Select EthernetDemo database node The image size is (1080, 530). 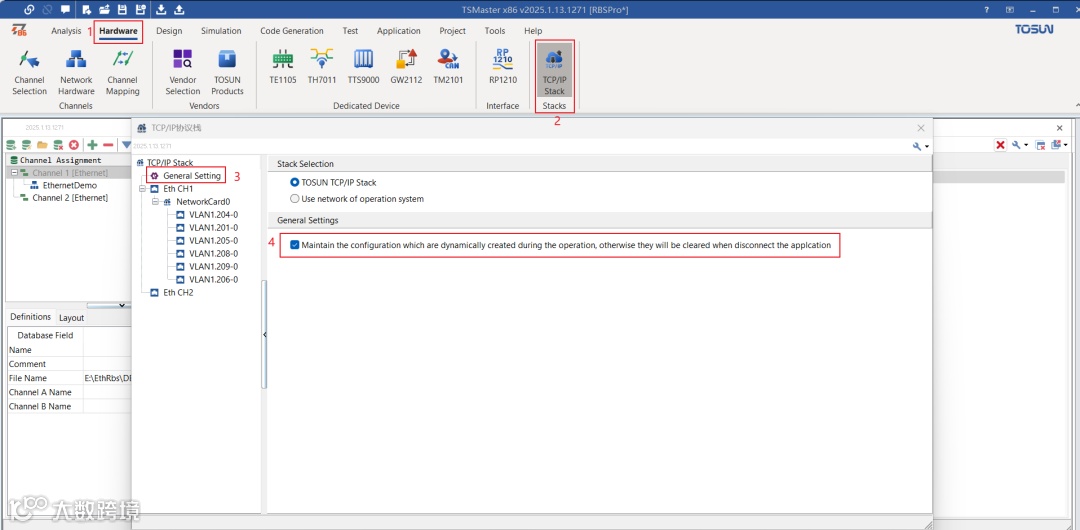[70, 185]
